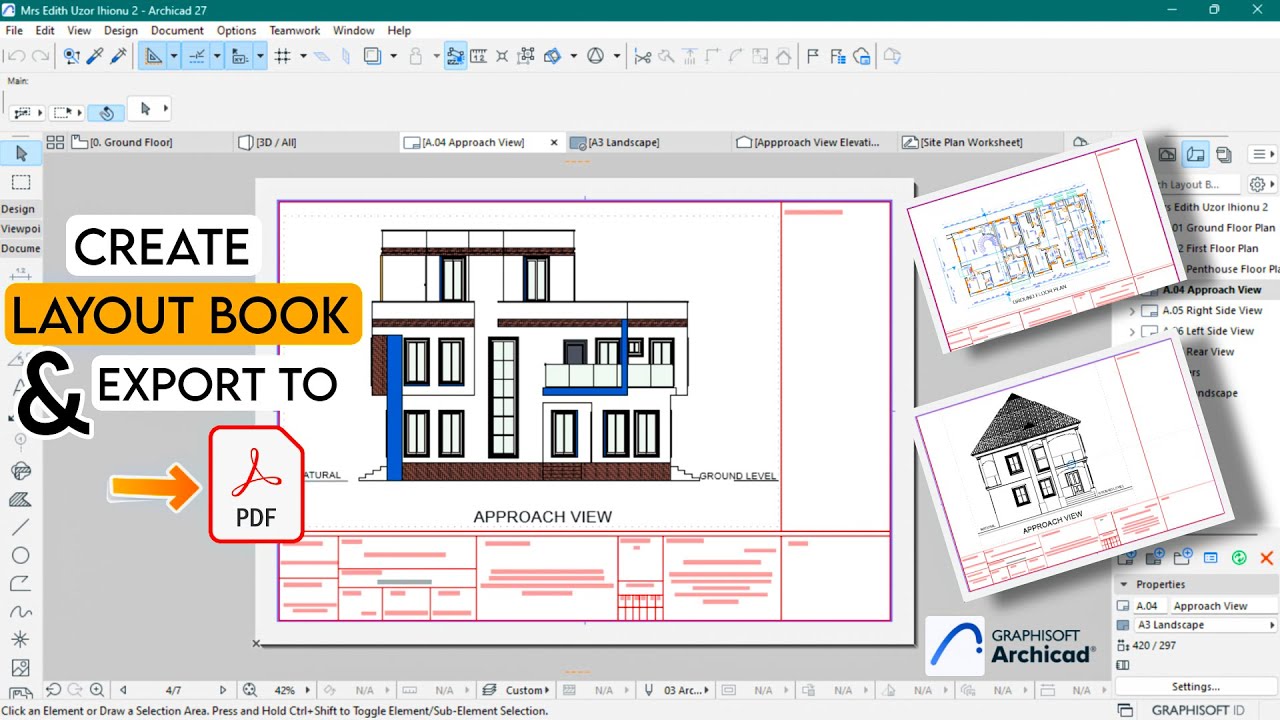The image size is (1280, 720).
Task: Open Navigator panel options menu
Action: coord(1264,154)
